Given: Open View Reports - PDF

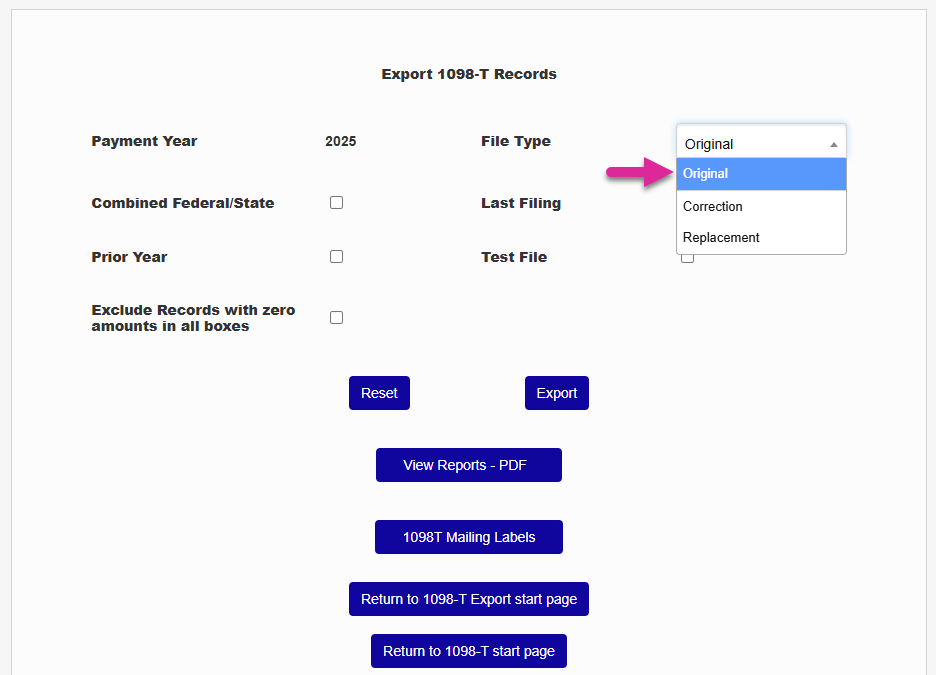Looking at the screenshot, I should (x=468, y=465).
